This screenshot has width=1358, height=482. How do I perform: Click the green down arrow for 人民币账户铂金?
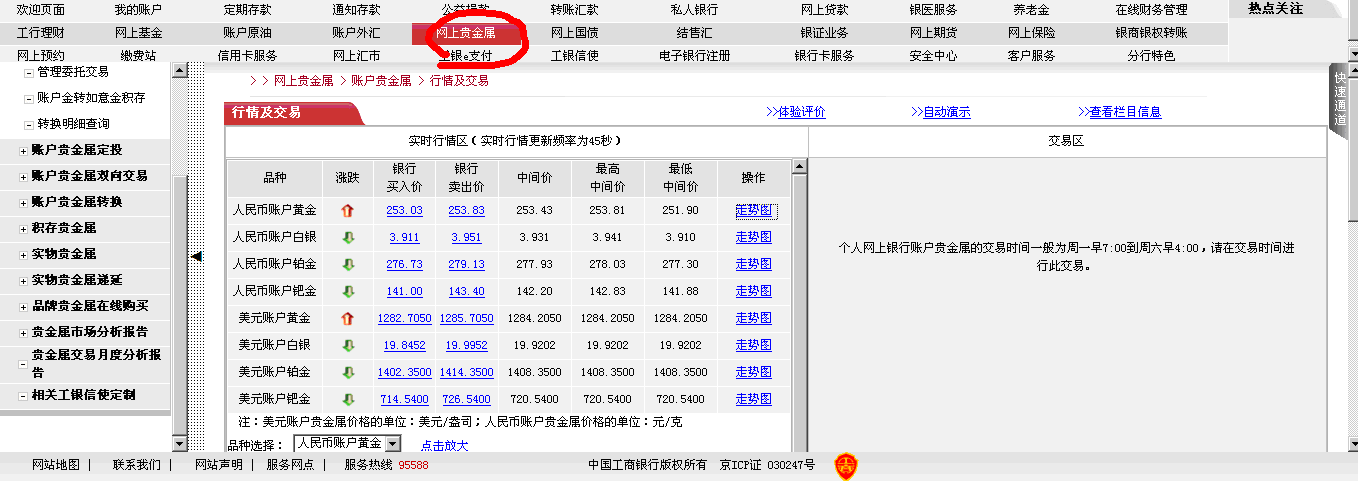click(x=348, y=265)
